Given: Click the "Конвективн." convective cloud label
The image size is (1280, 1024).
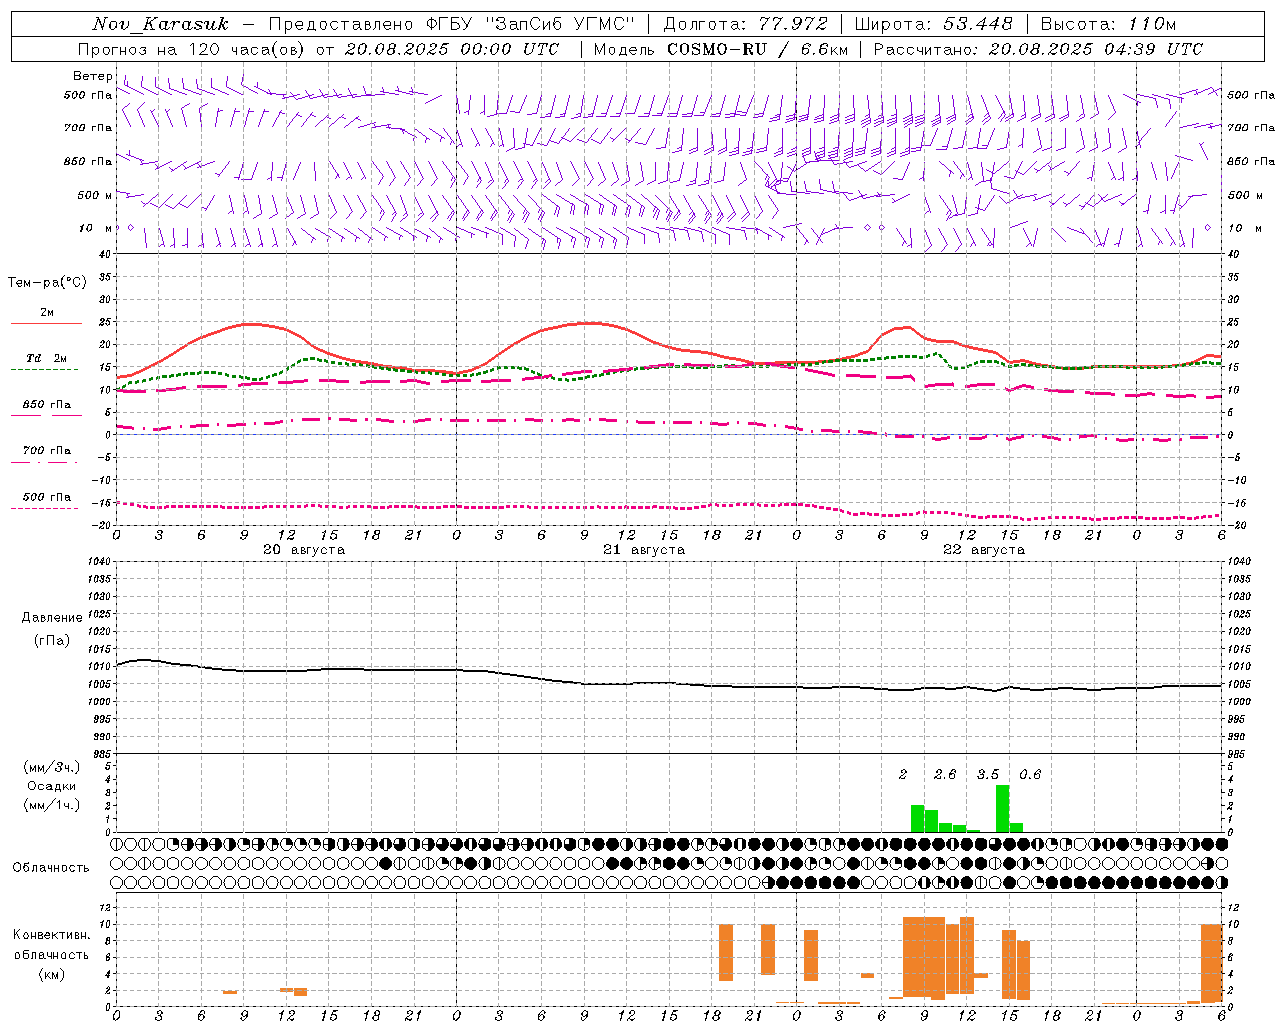Looking at the screenshot, I should click(x=52, y=935).
